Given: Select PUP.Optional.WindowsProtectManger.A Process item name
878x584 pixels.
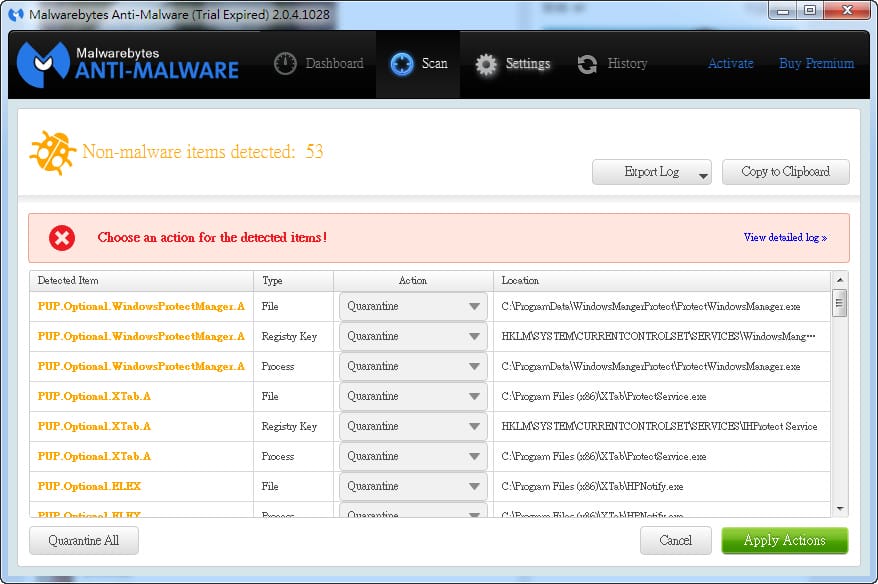Looking at the screenshot, I should [x=141, y=366].
